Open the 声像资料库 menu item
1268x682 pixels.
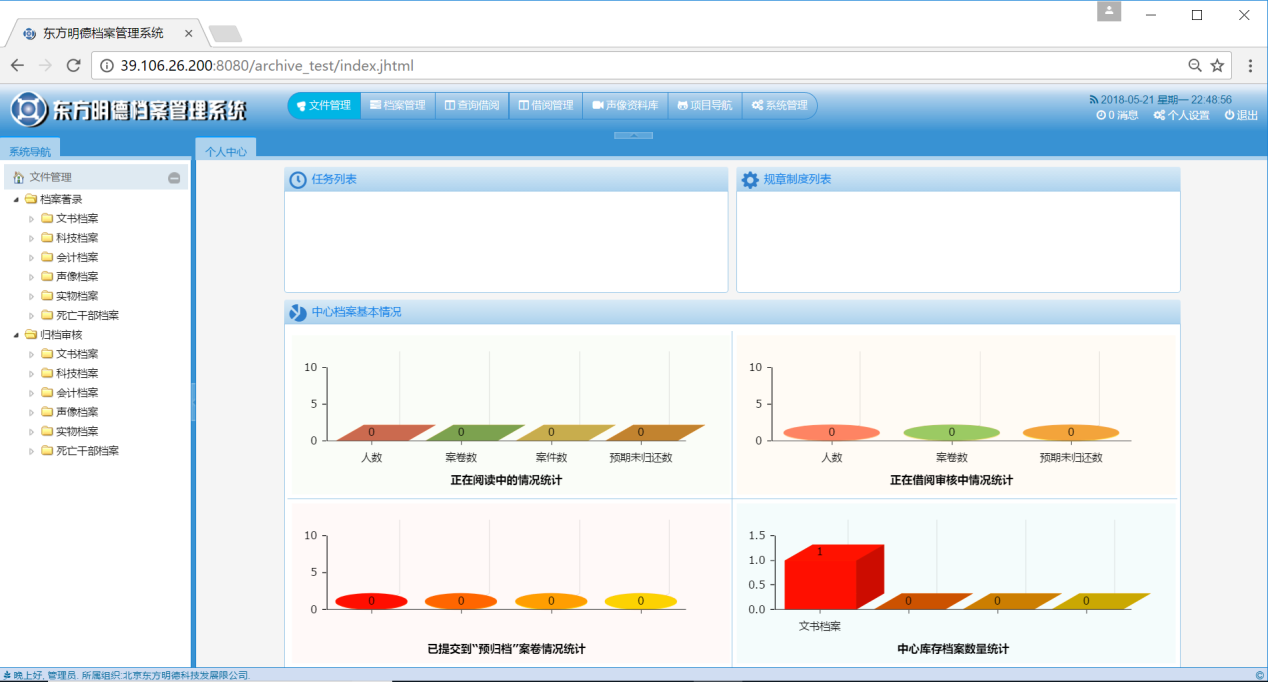click(x=625, y=105)
